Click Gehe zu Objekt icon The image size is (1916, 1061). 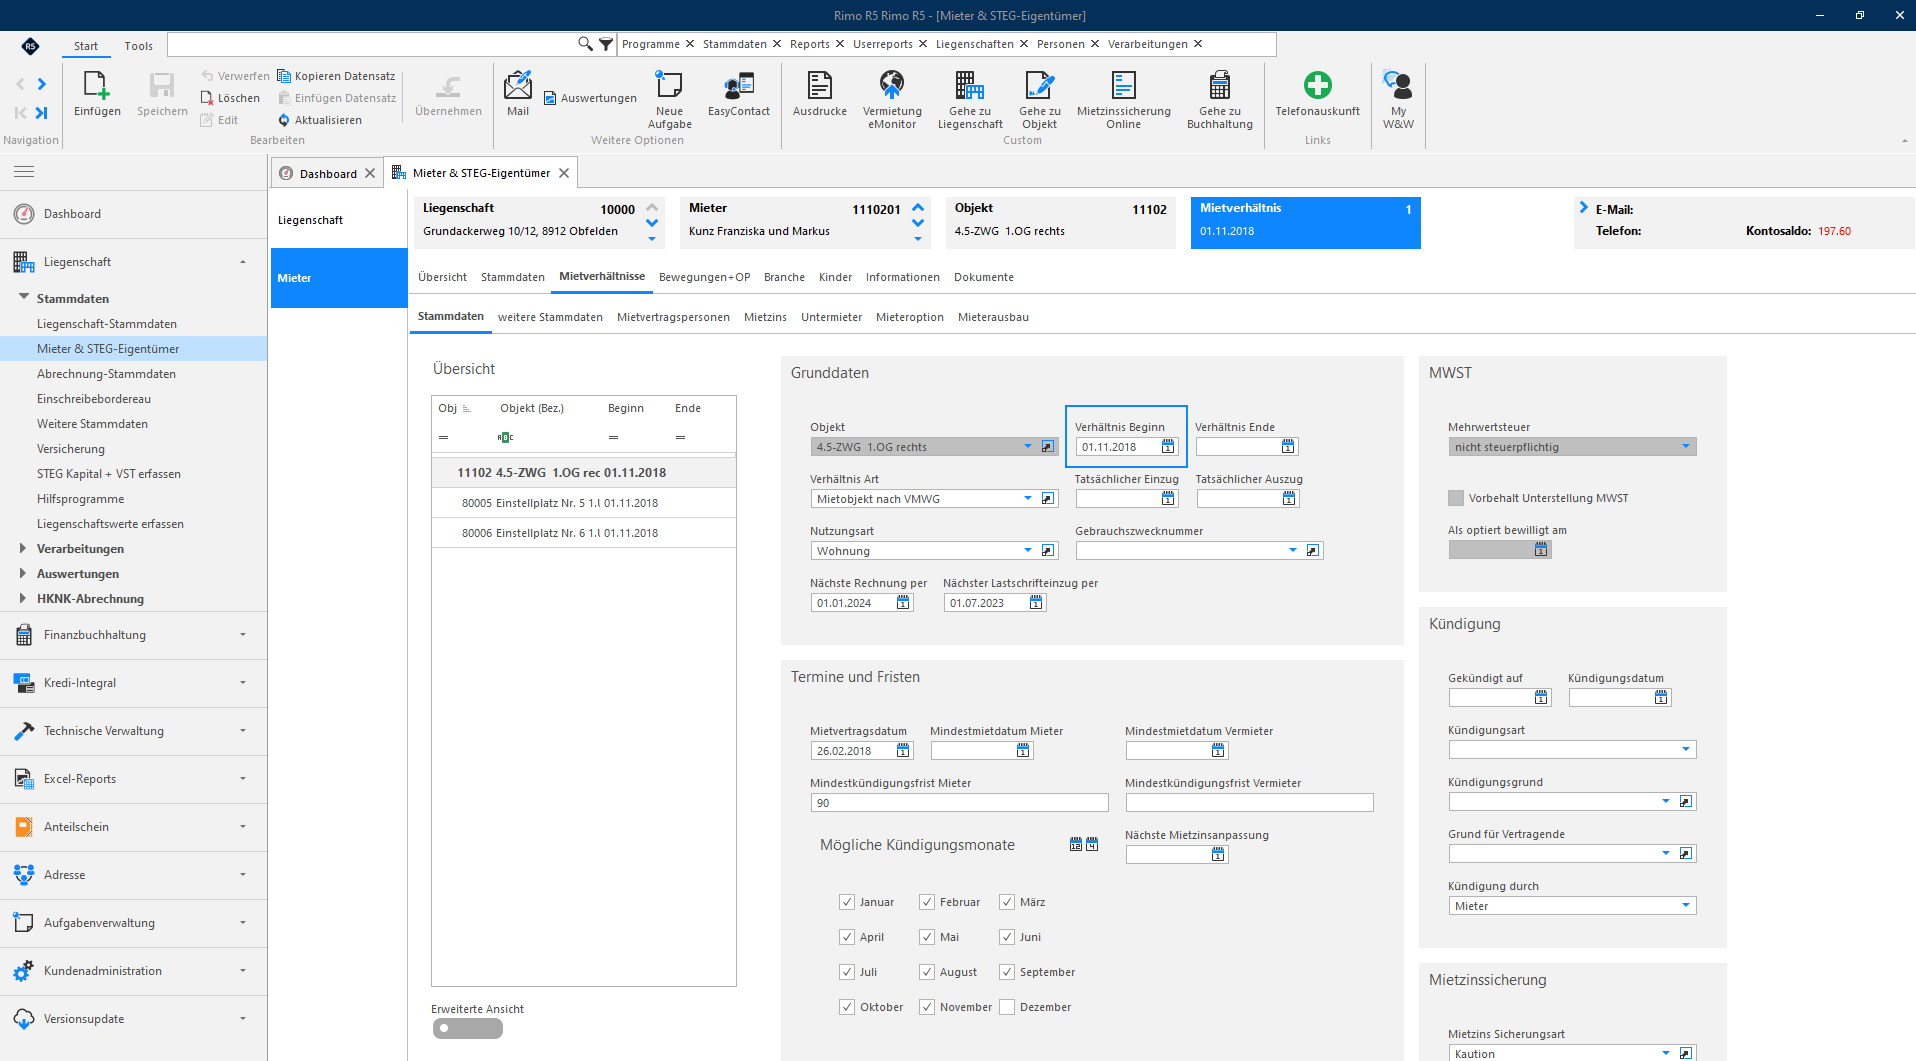point(1040,86)
